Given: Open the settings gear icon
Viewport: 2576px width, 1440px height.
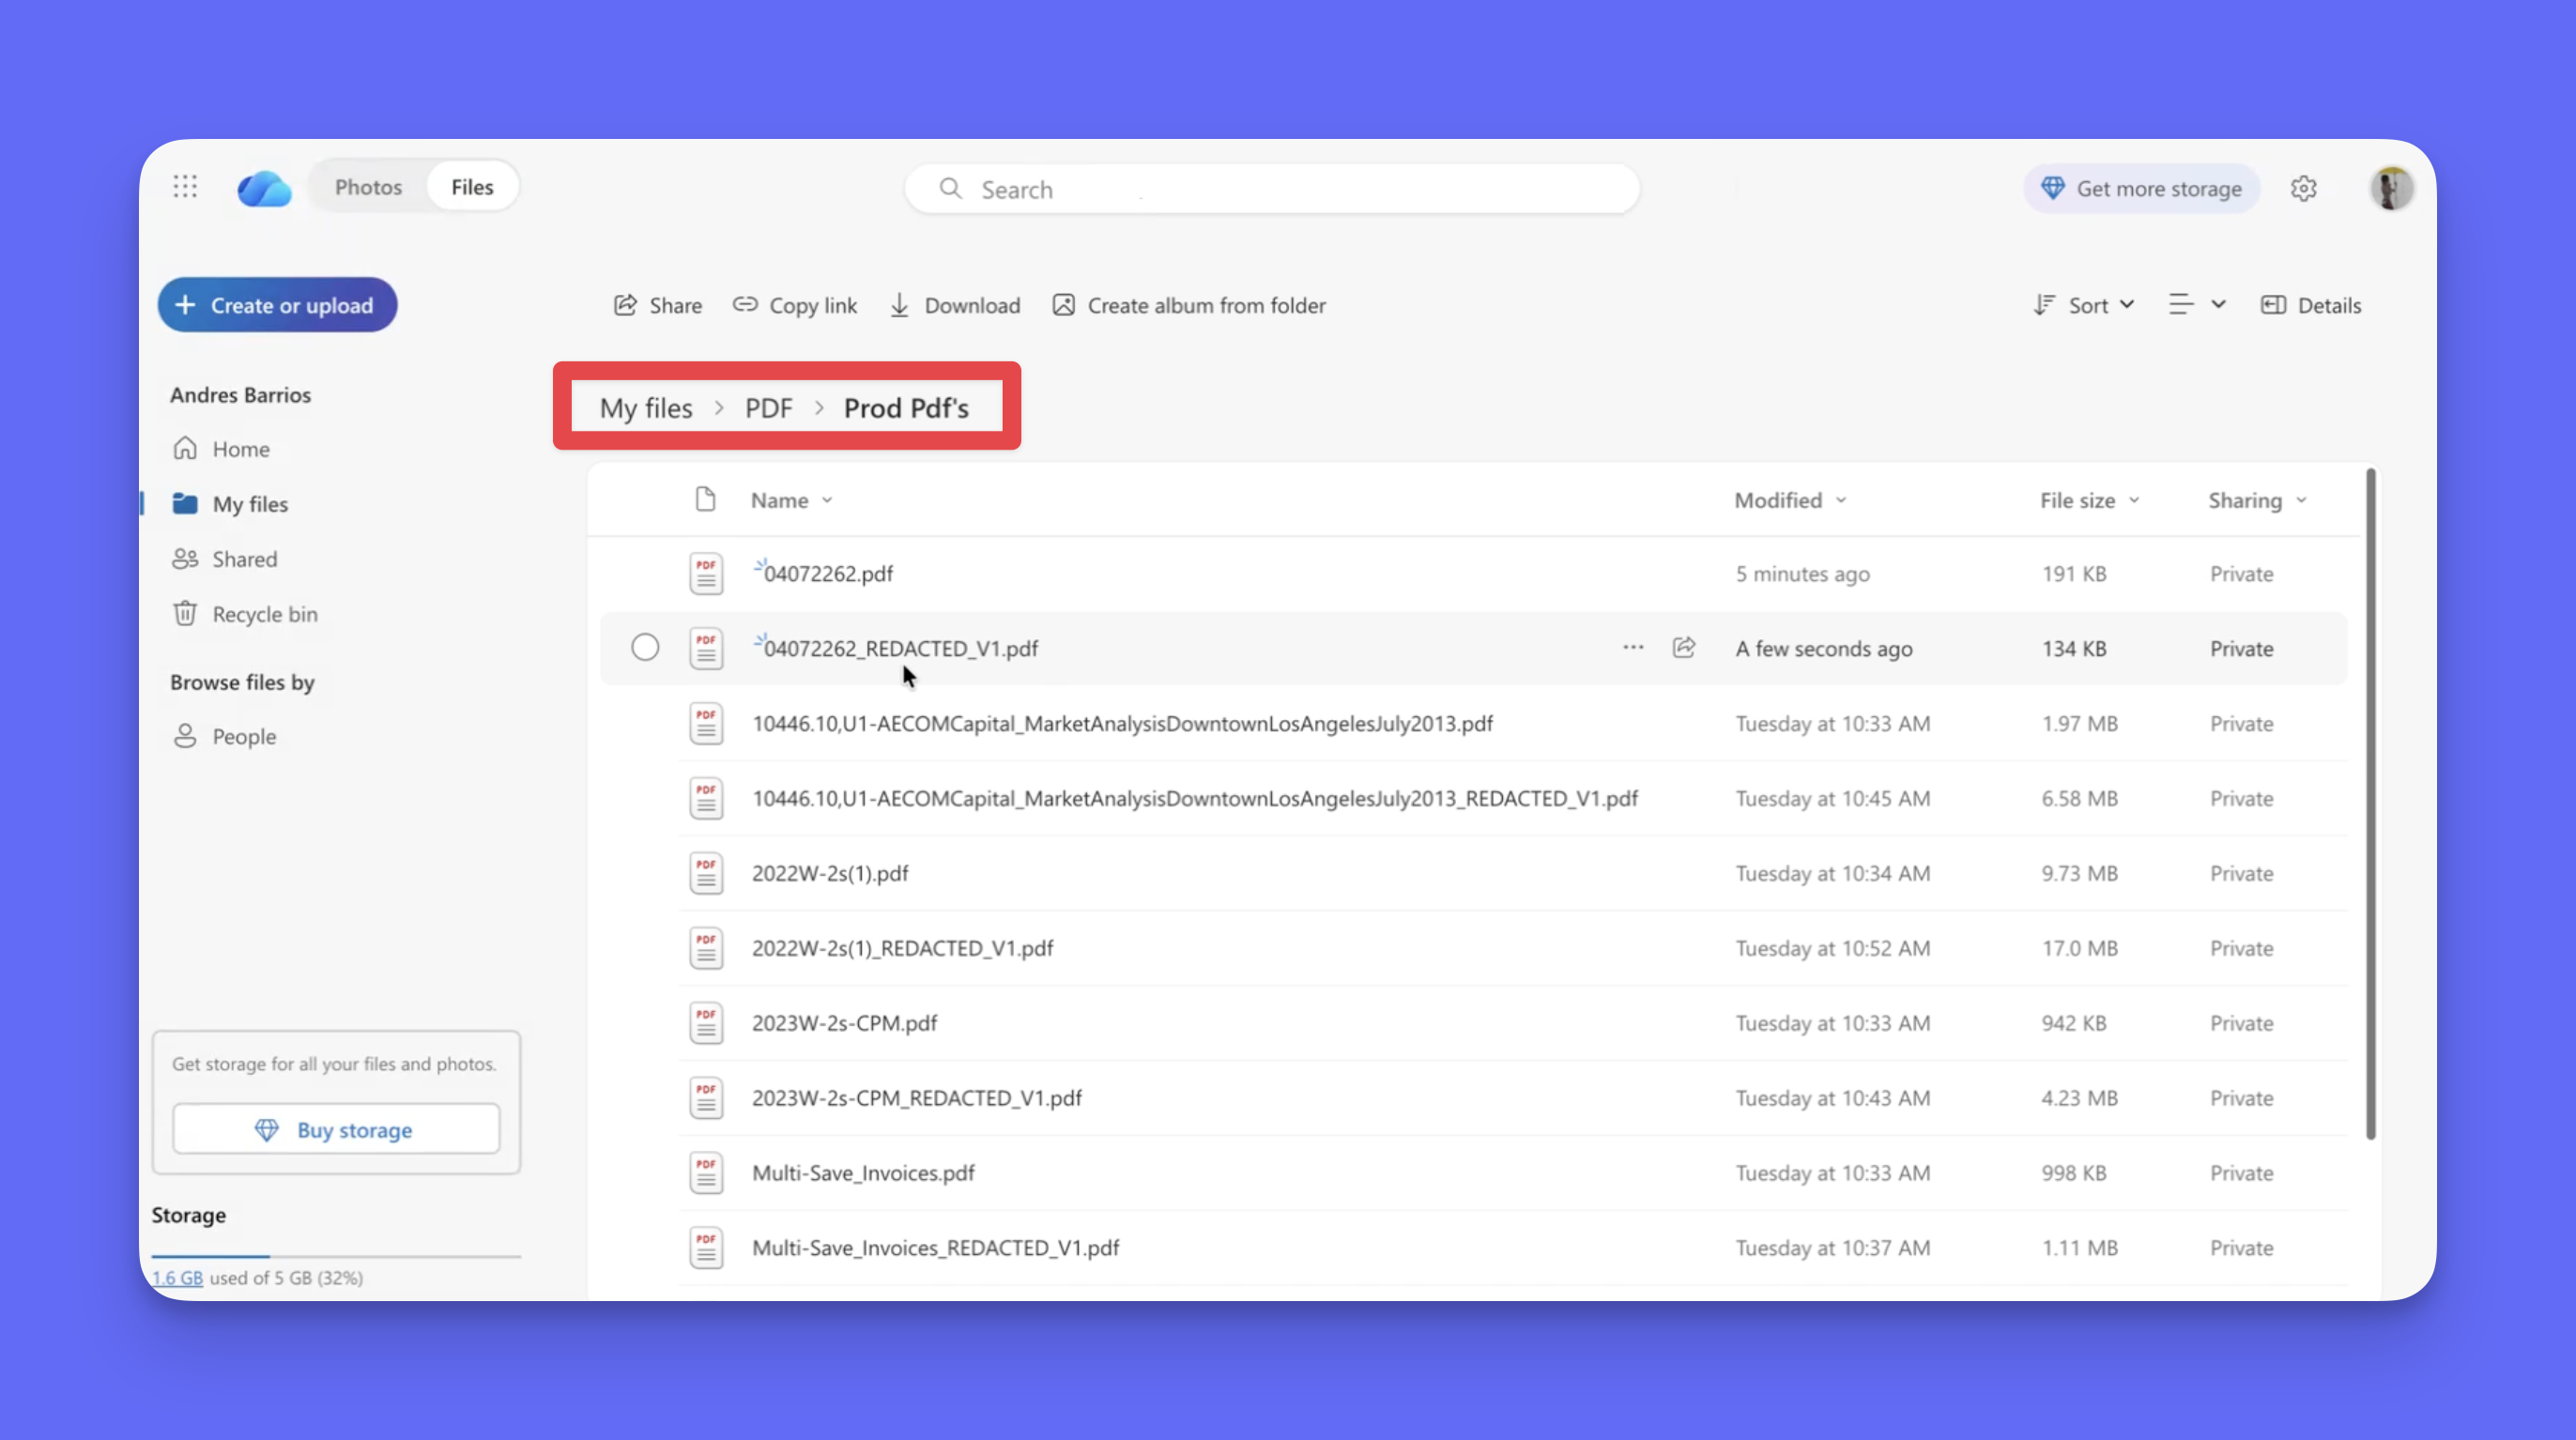Looking at the screenshot, I should [2304, 188].
